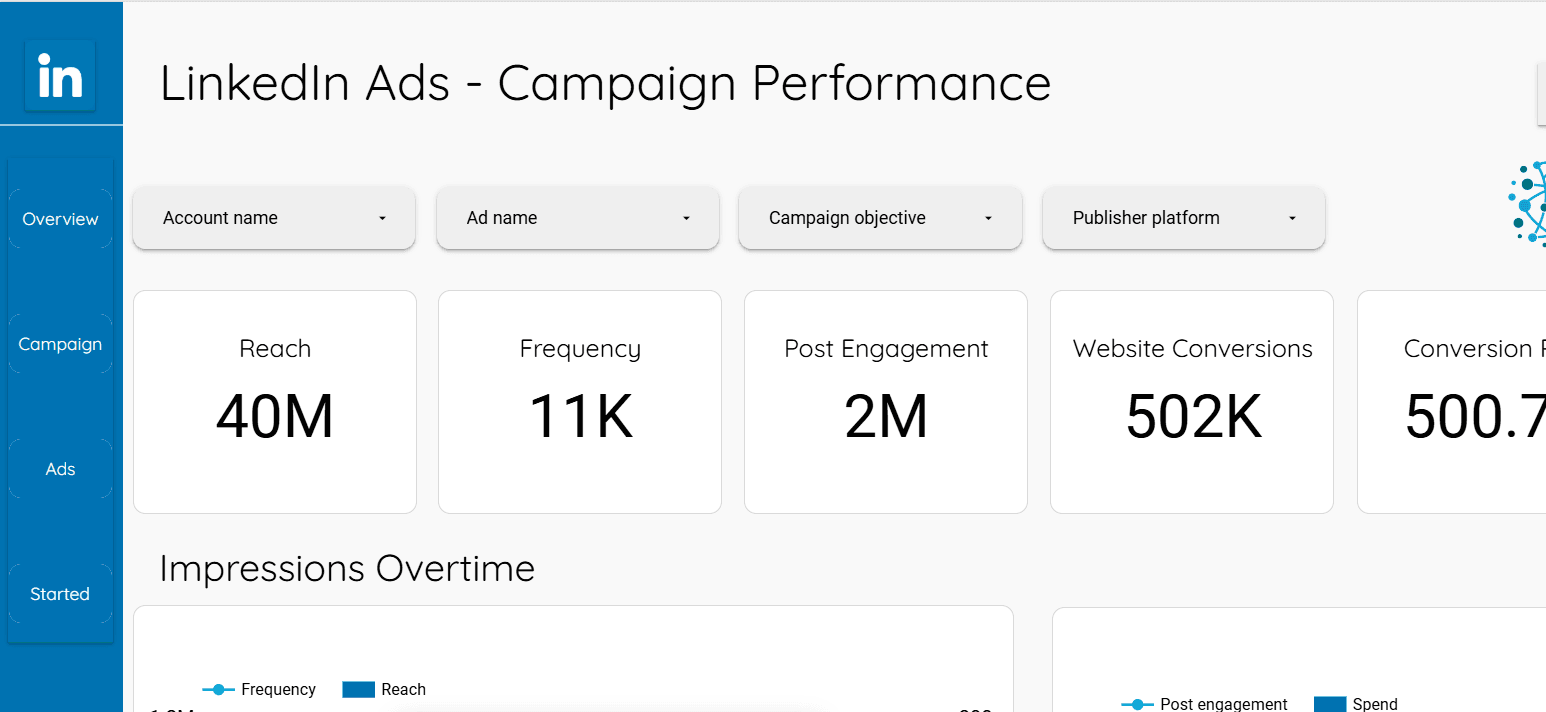Expand the Ad name filter
Screen dimensions: 1546x712
point(578,218)
